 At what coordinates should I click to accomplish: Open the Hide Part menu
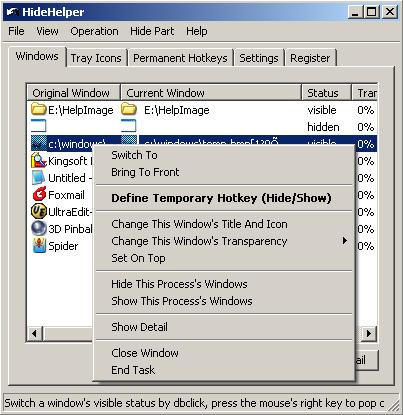click(152, 31)
